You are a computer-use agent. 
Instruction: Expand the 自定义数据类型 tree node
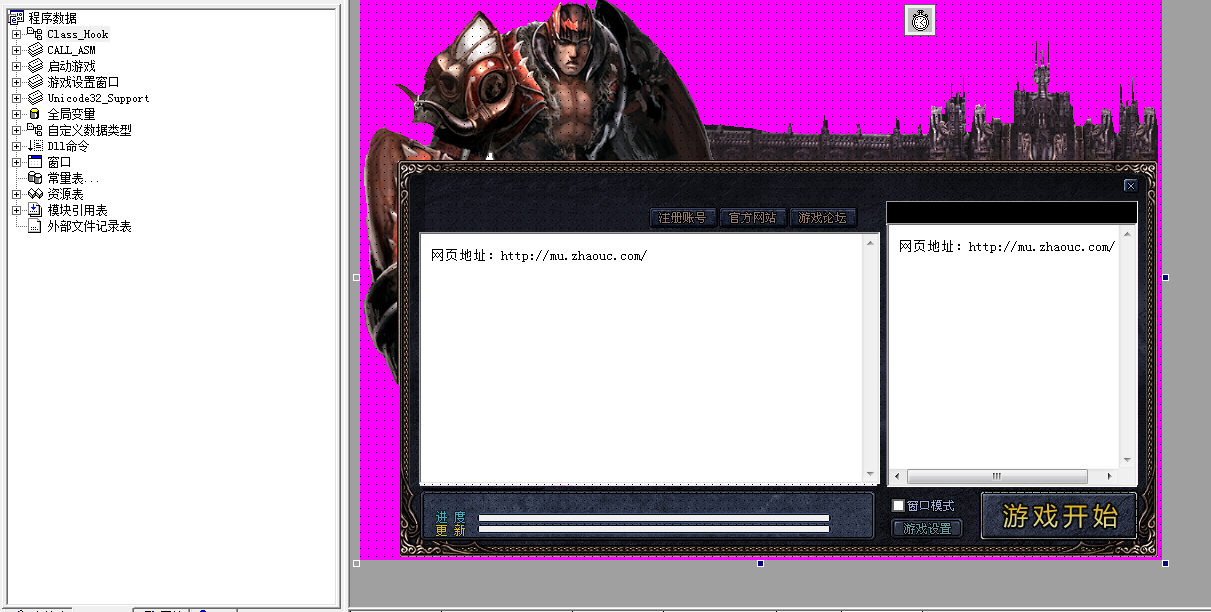coord(16,130)
